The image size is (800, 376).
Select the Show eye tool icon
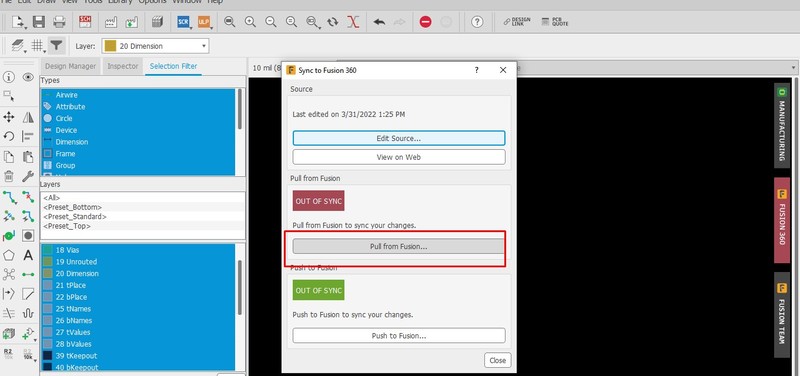click(x=28, y=77)
